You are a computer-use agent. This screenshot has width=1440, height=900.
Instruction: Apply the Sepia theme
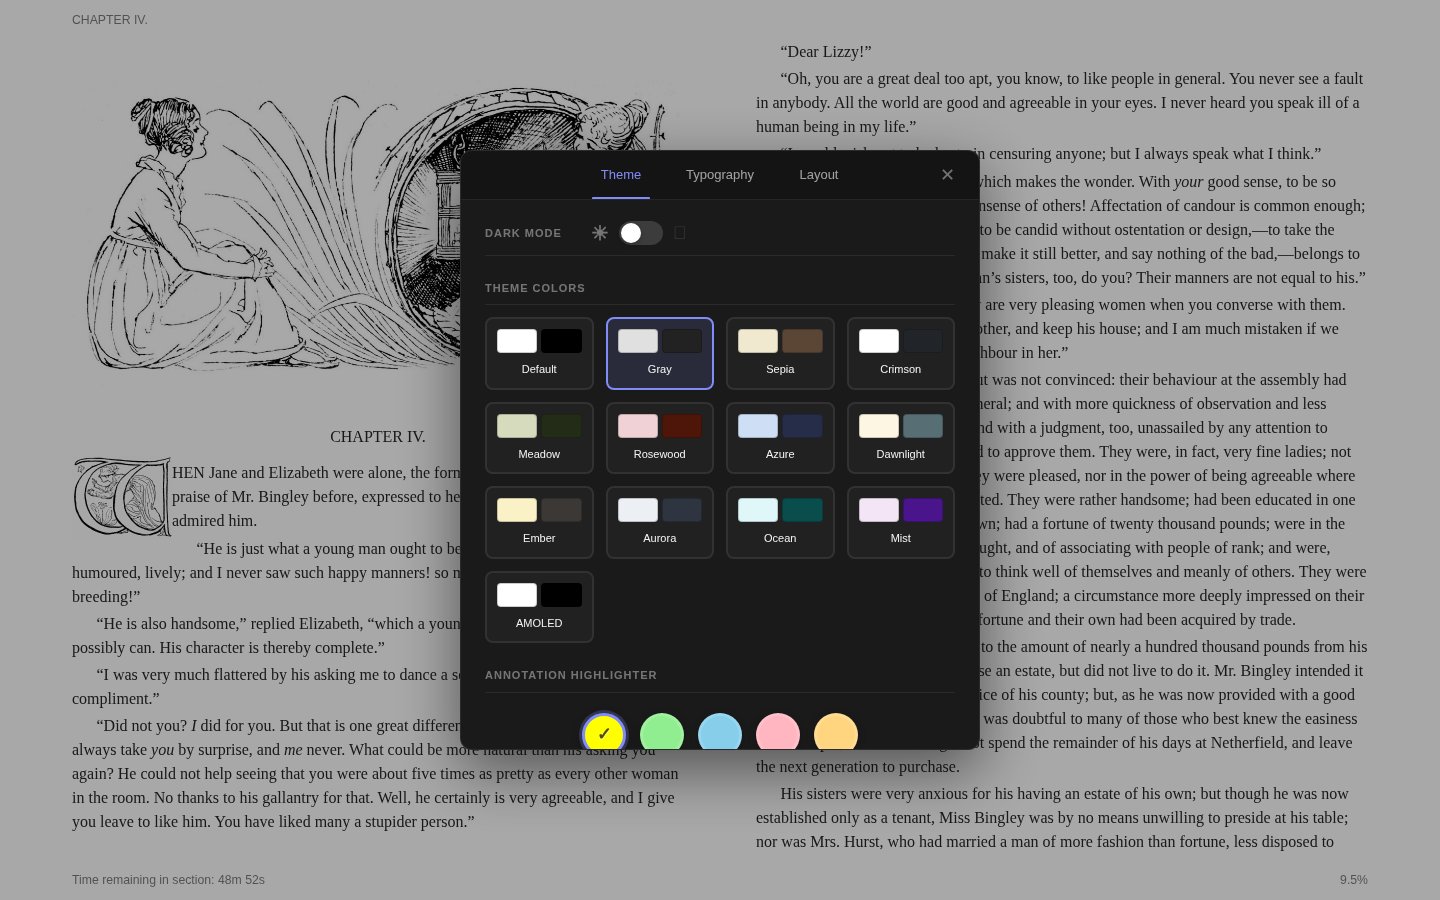[x=780, y=353]
